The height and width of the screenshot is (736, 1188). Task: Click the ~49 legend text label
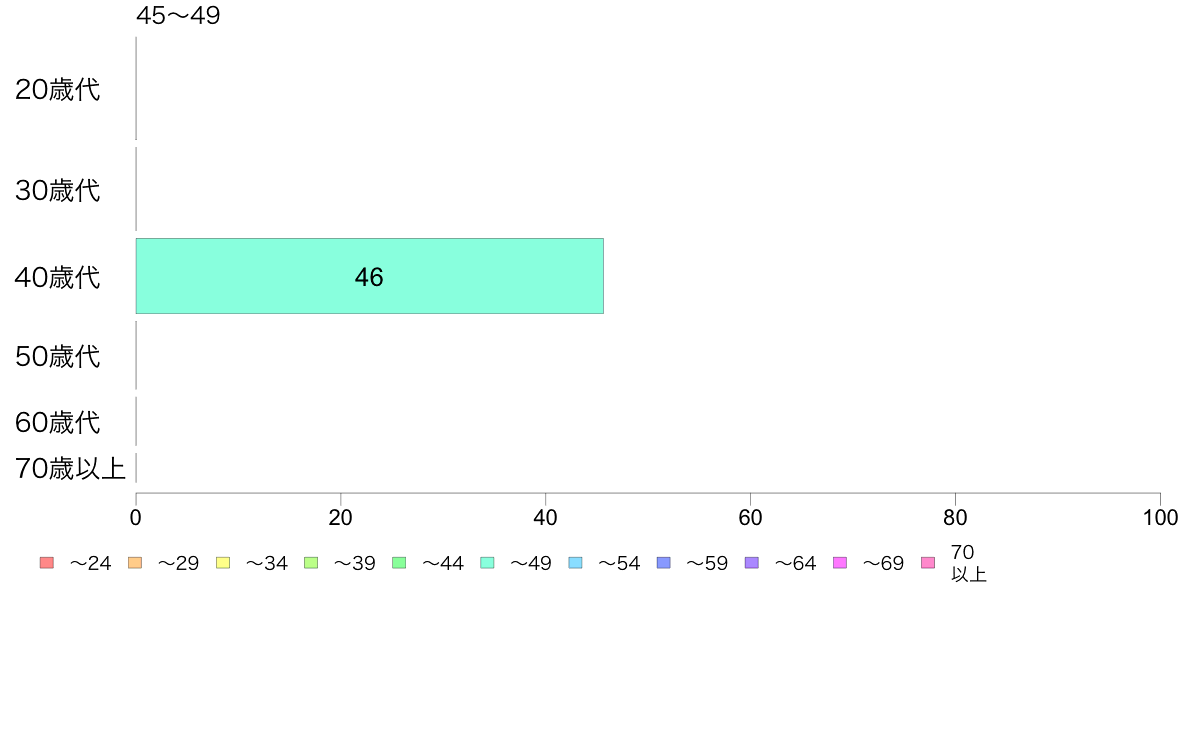click(x=530, y=563)
